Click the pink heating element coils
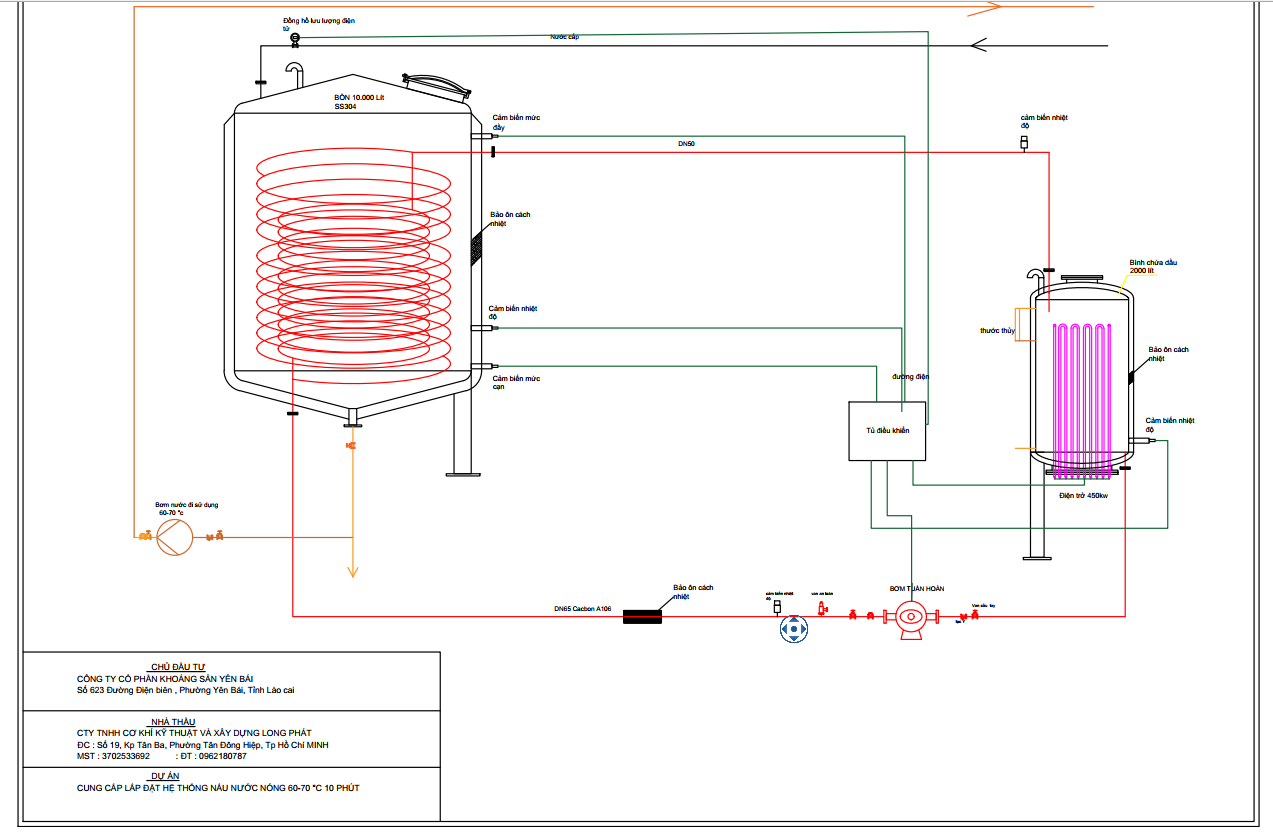 [x=1080, y=395]
